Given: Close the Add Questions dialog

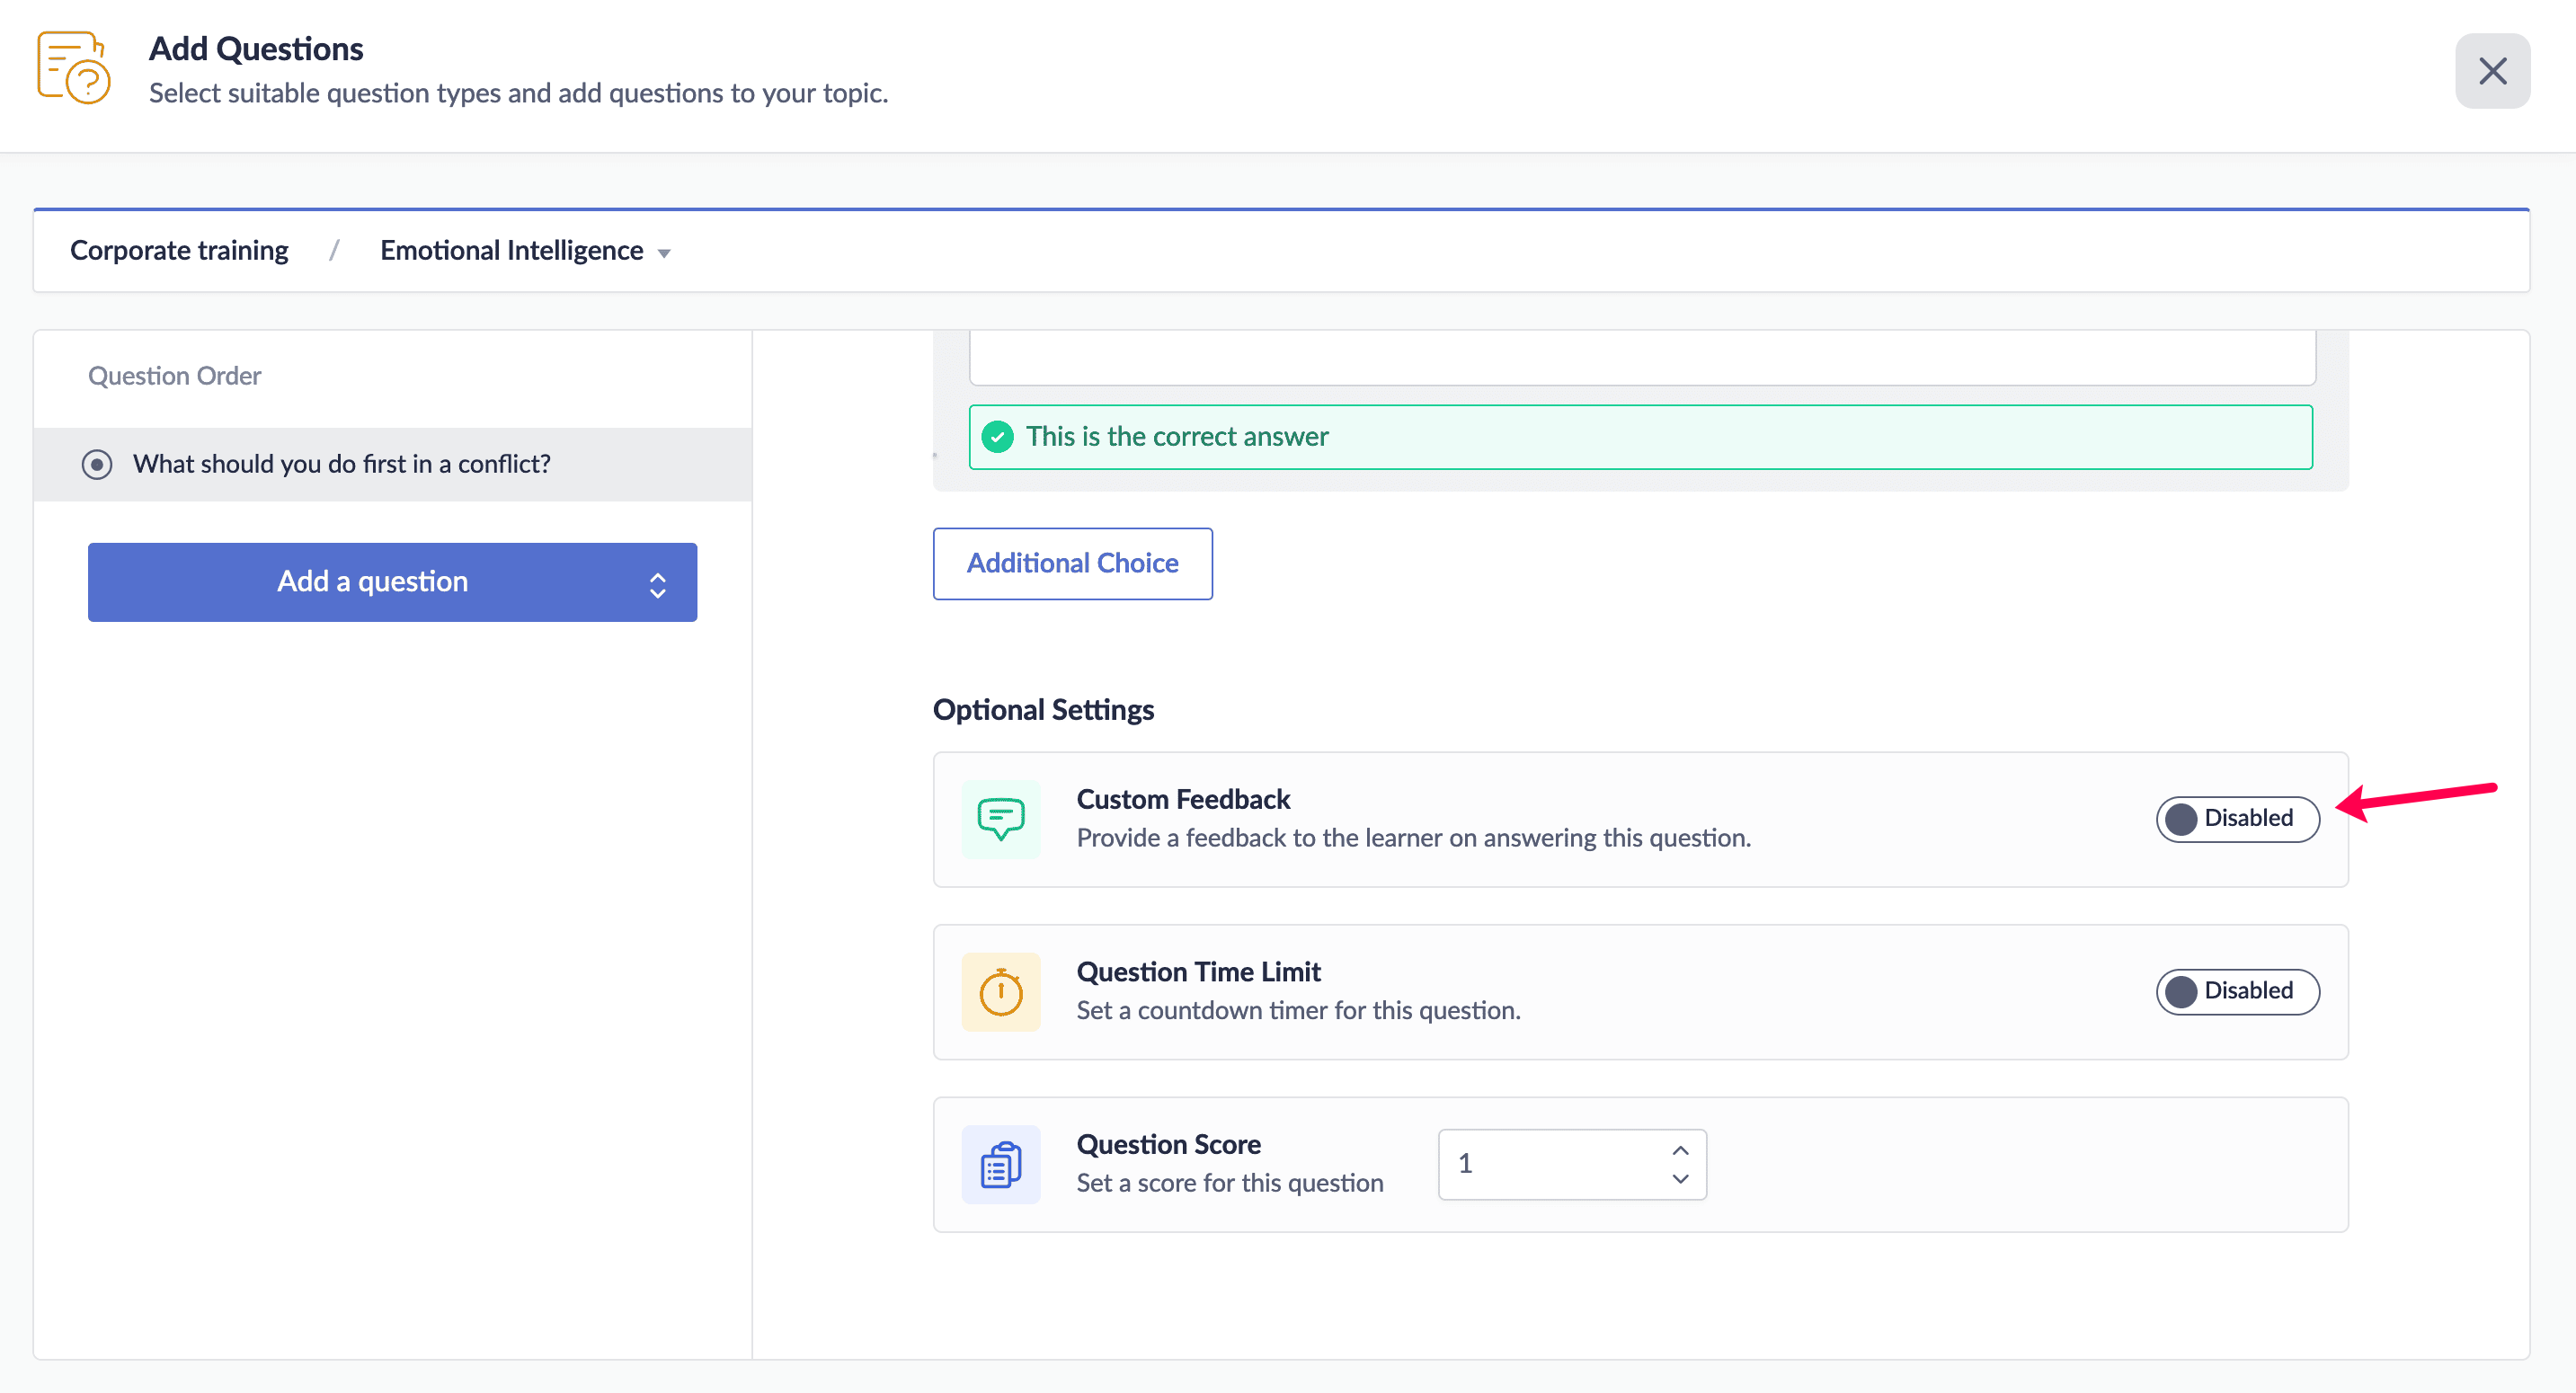Looking at the screenshot, I should pos(2491,71).
